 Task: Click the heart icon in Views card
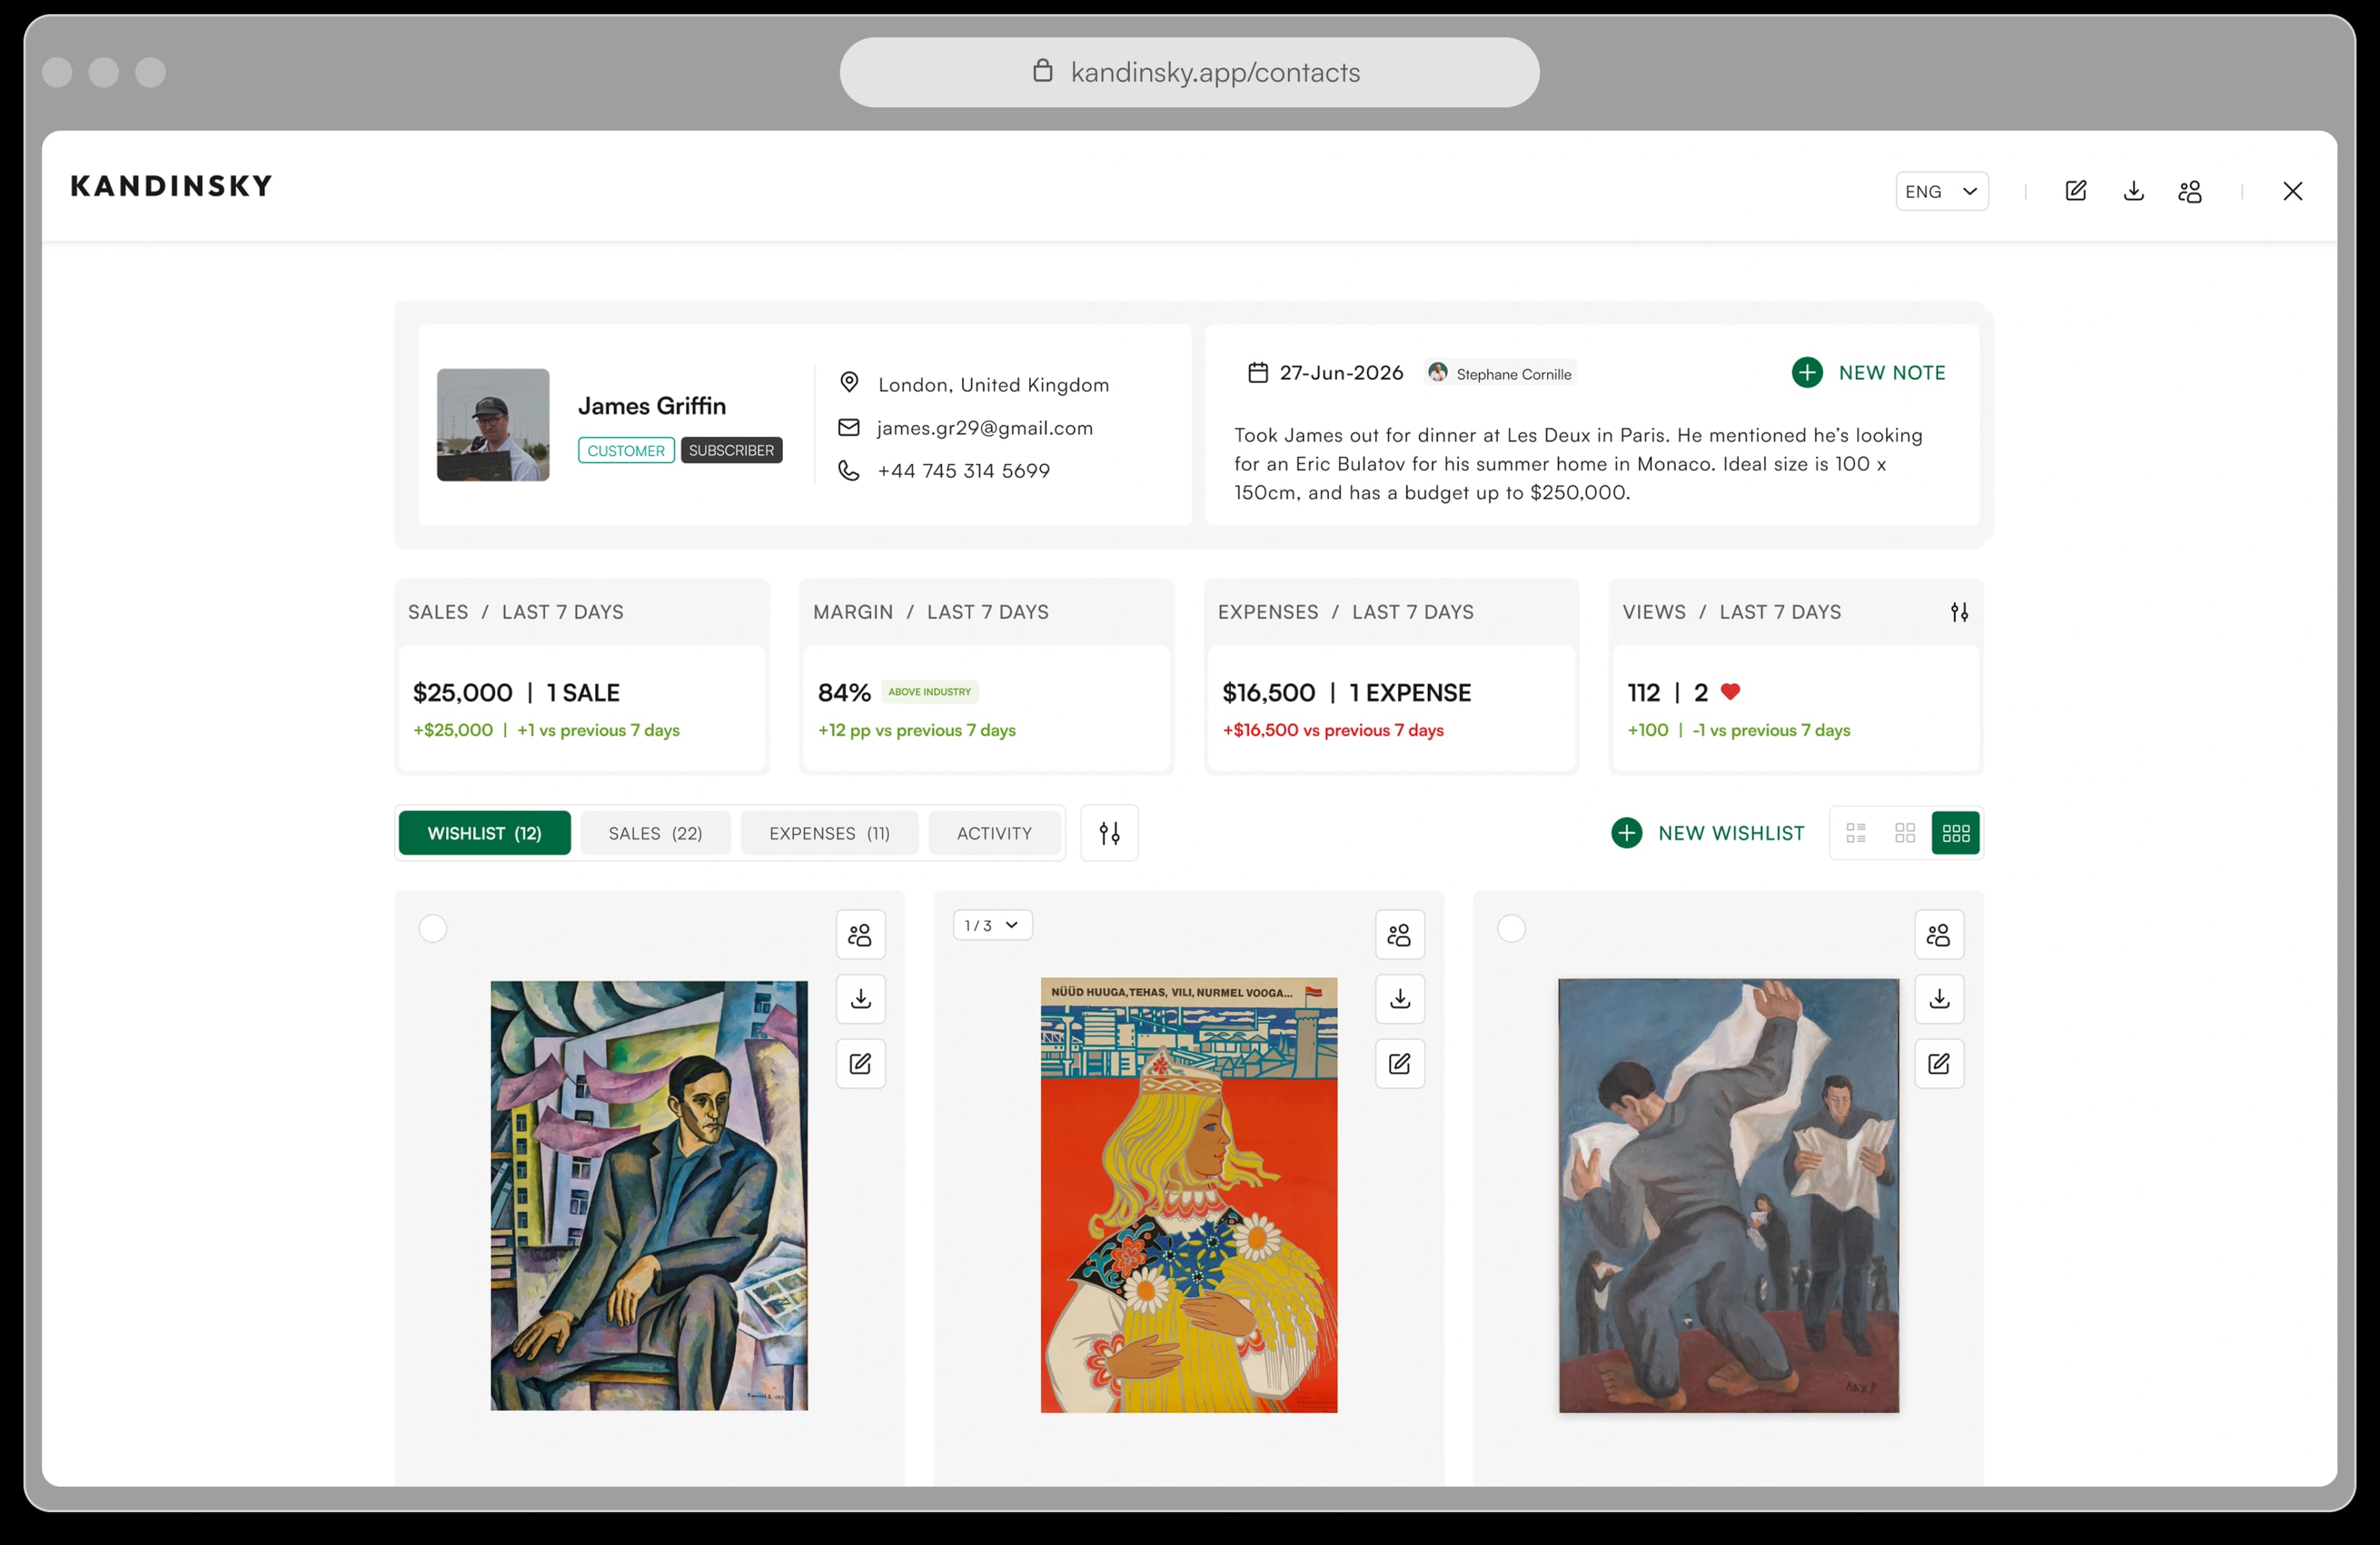coord(1730,691)
